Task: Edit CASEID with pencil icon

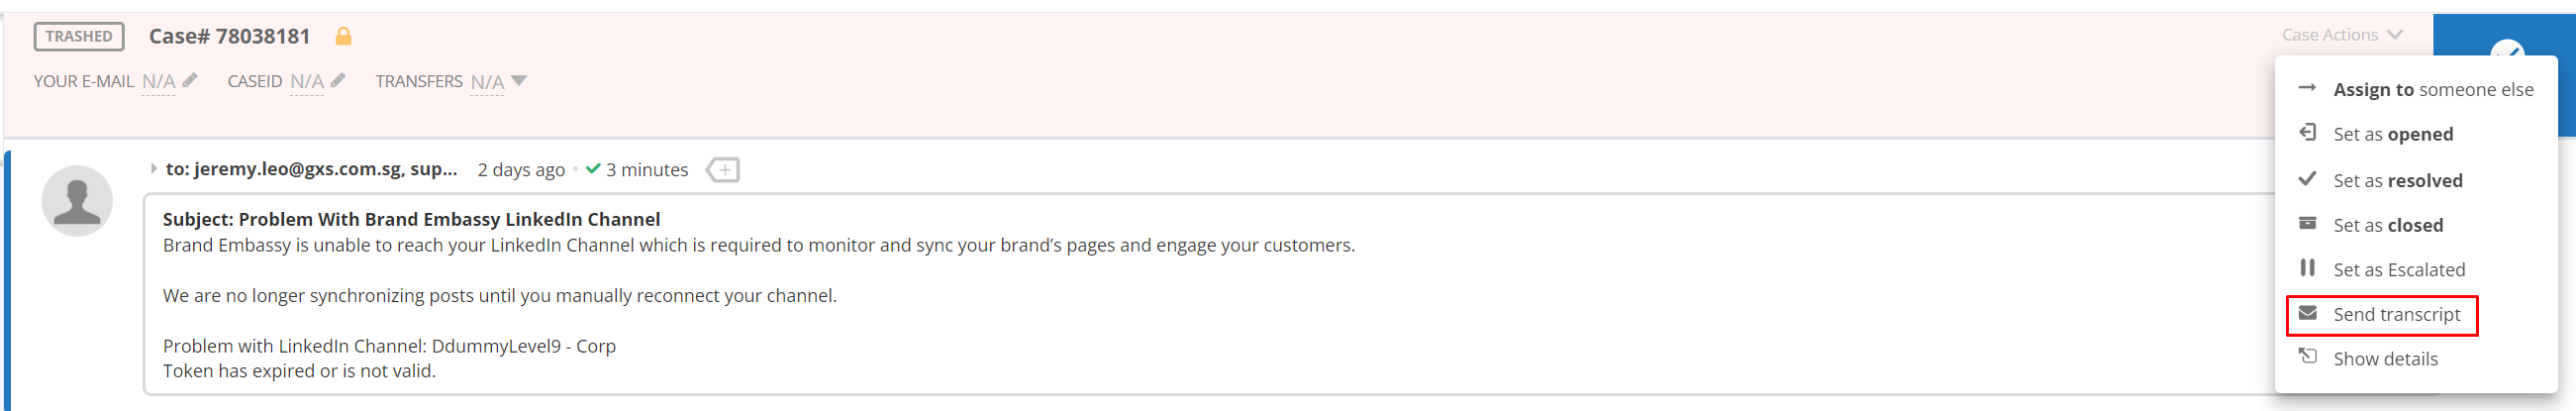Action: pos(338,80)
